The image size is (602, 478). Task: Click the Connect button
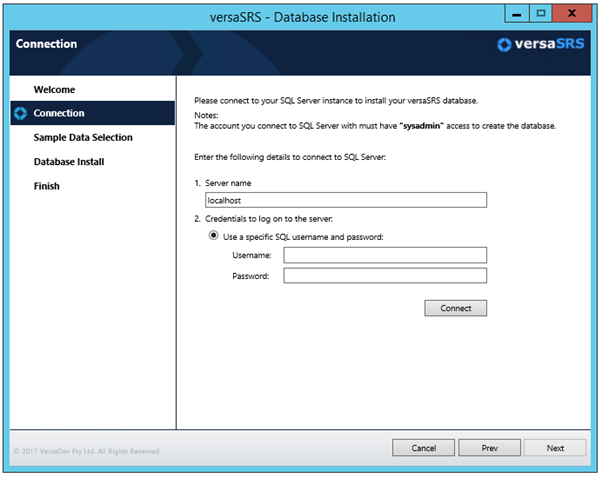(x=455, y=308)
